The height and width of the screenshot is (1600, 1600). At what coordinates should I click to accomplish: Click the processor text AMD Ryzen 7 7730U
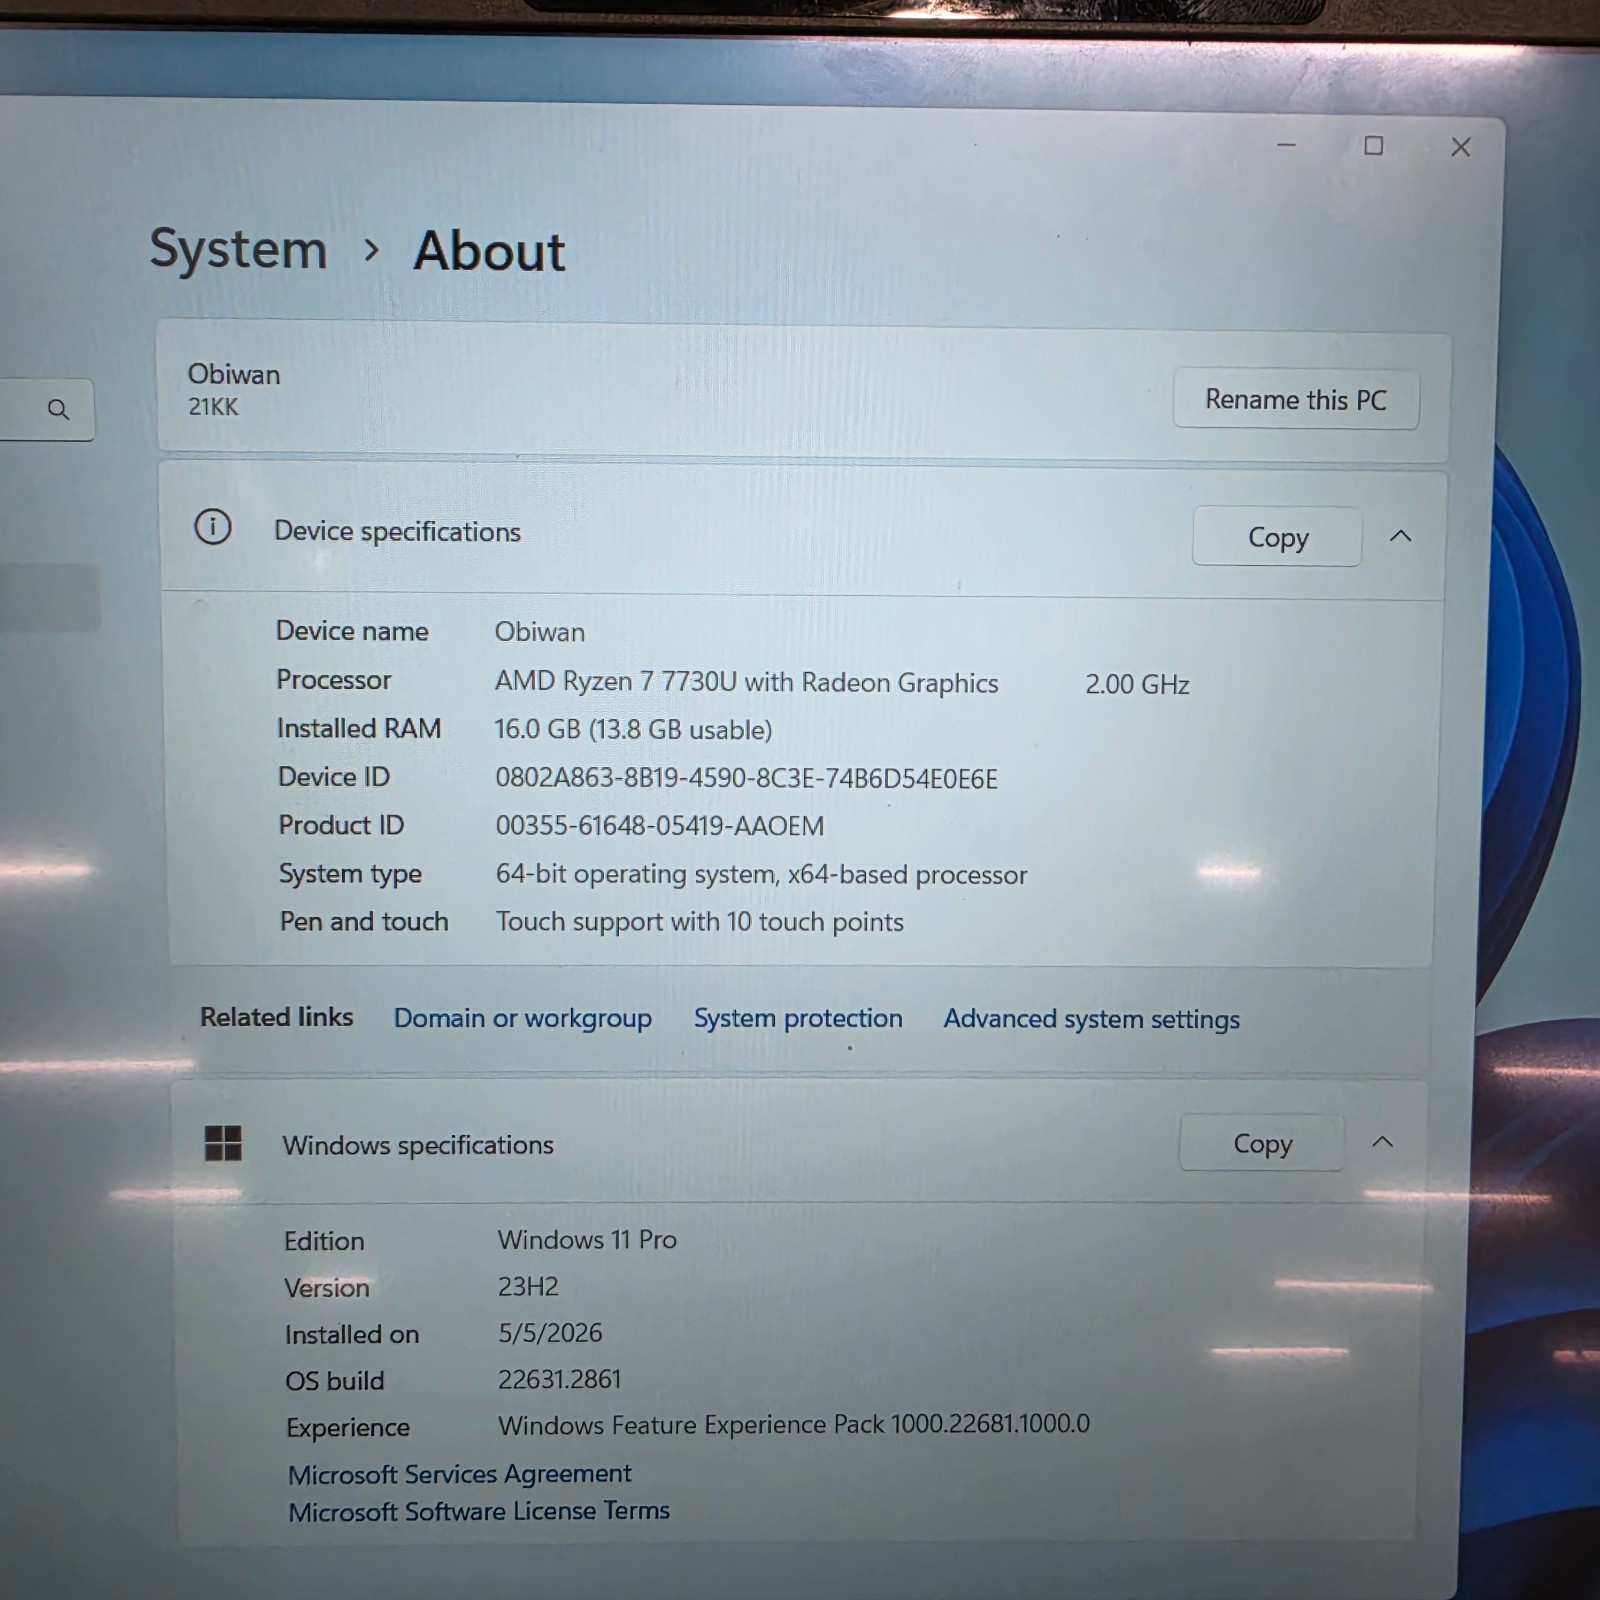pyautogui.click(x=615, y=681)
